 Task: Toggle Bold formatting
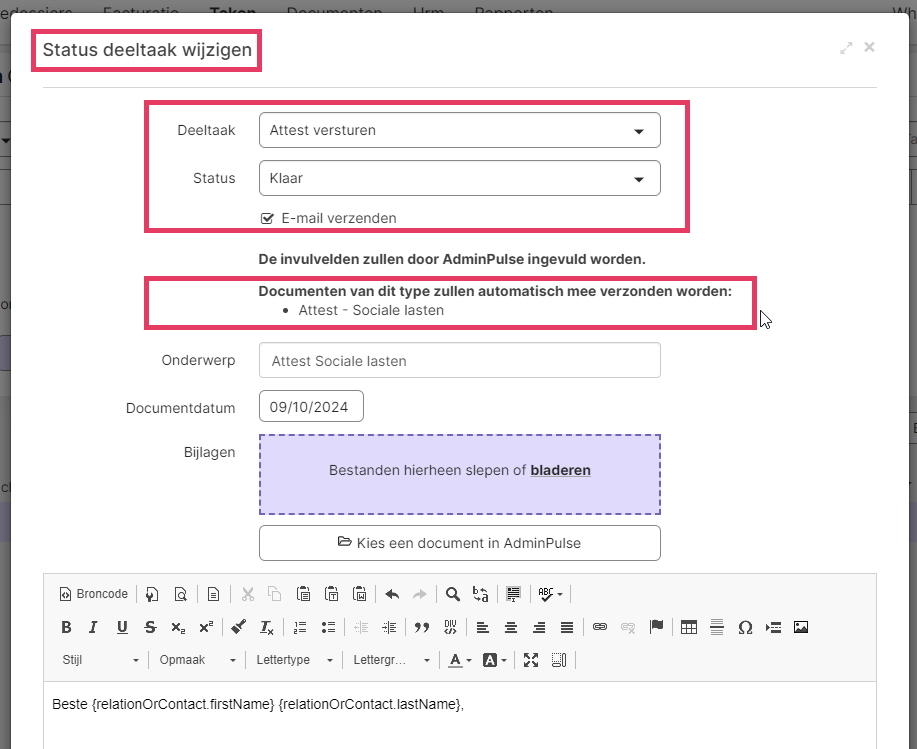click(x=66, y=627)
